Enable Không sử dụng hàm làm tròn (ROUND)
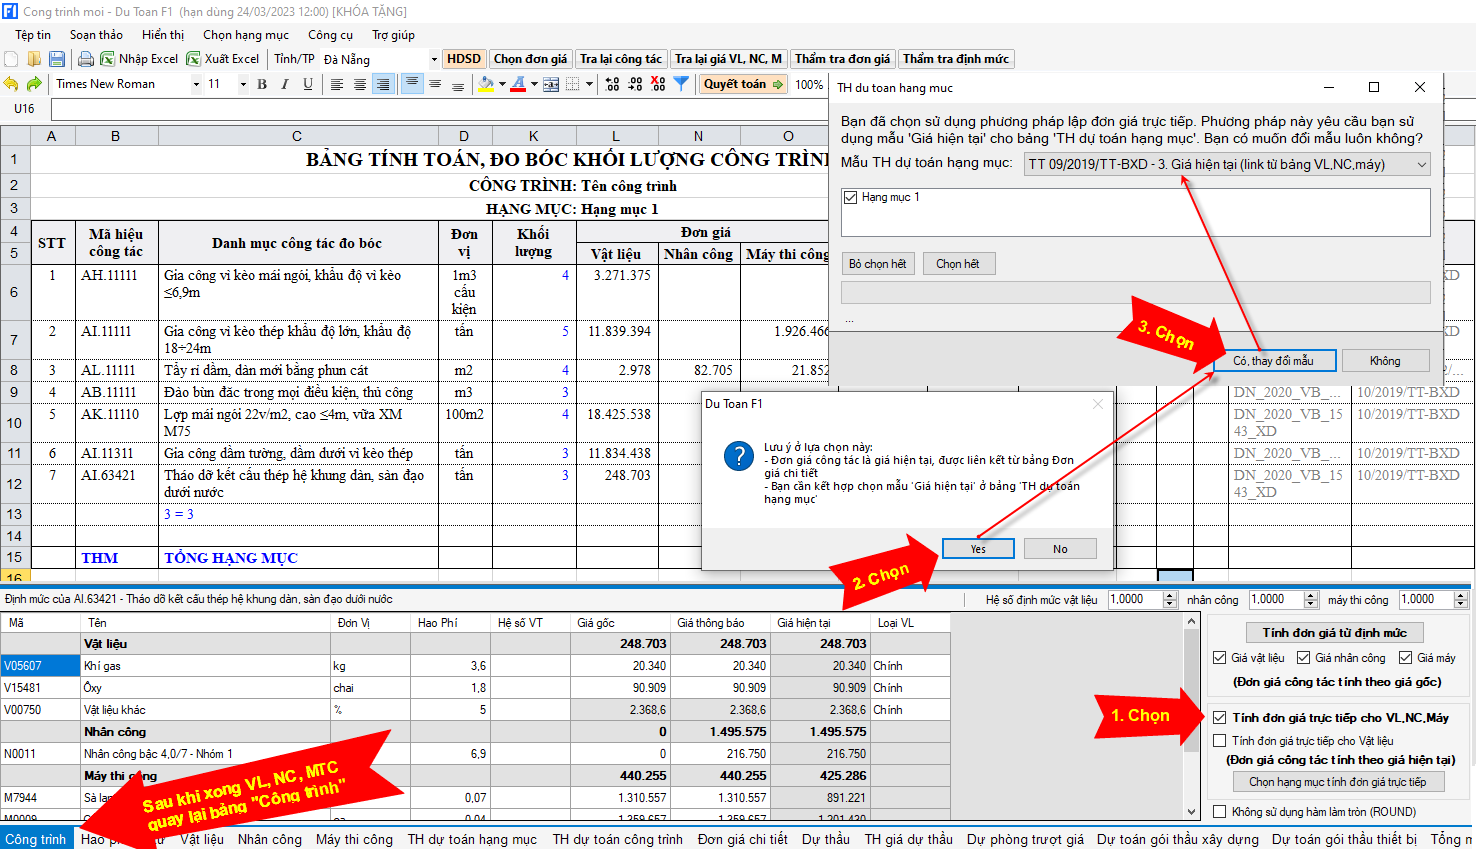The image size is (1476, 849). (1219, 812)
